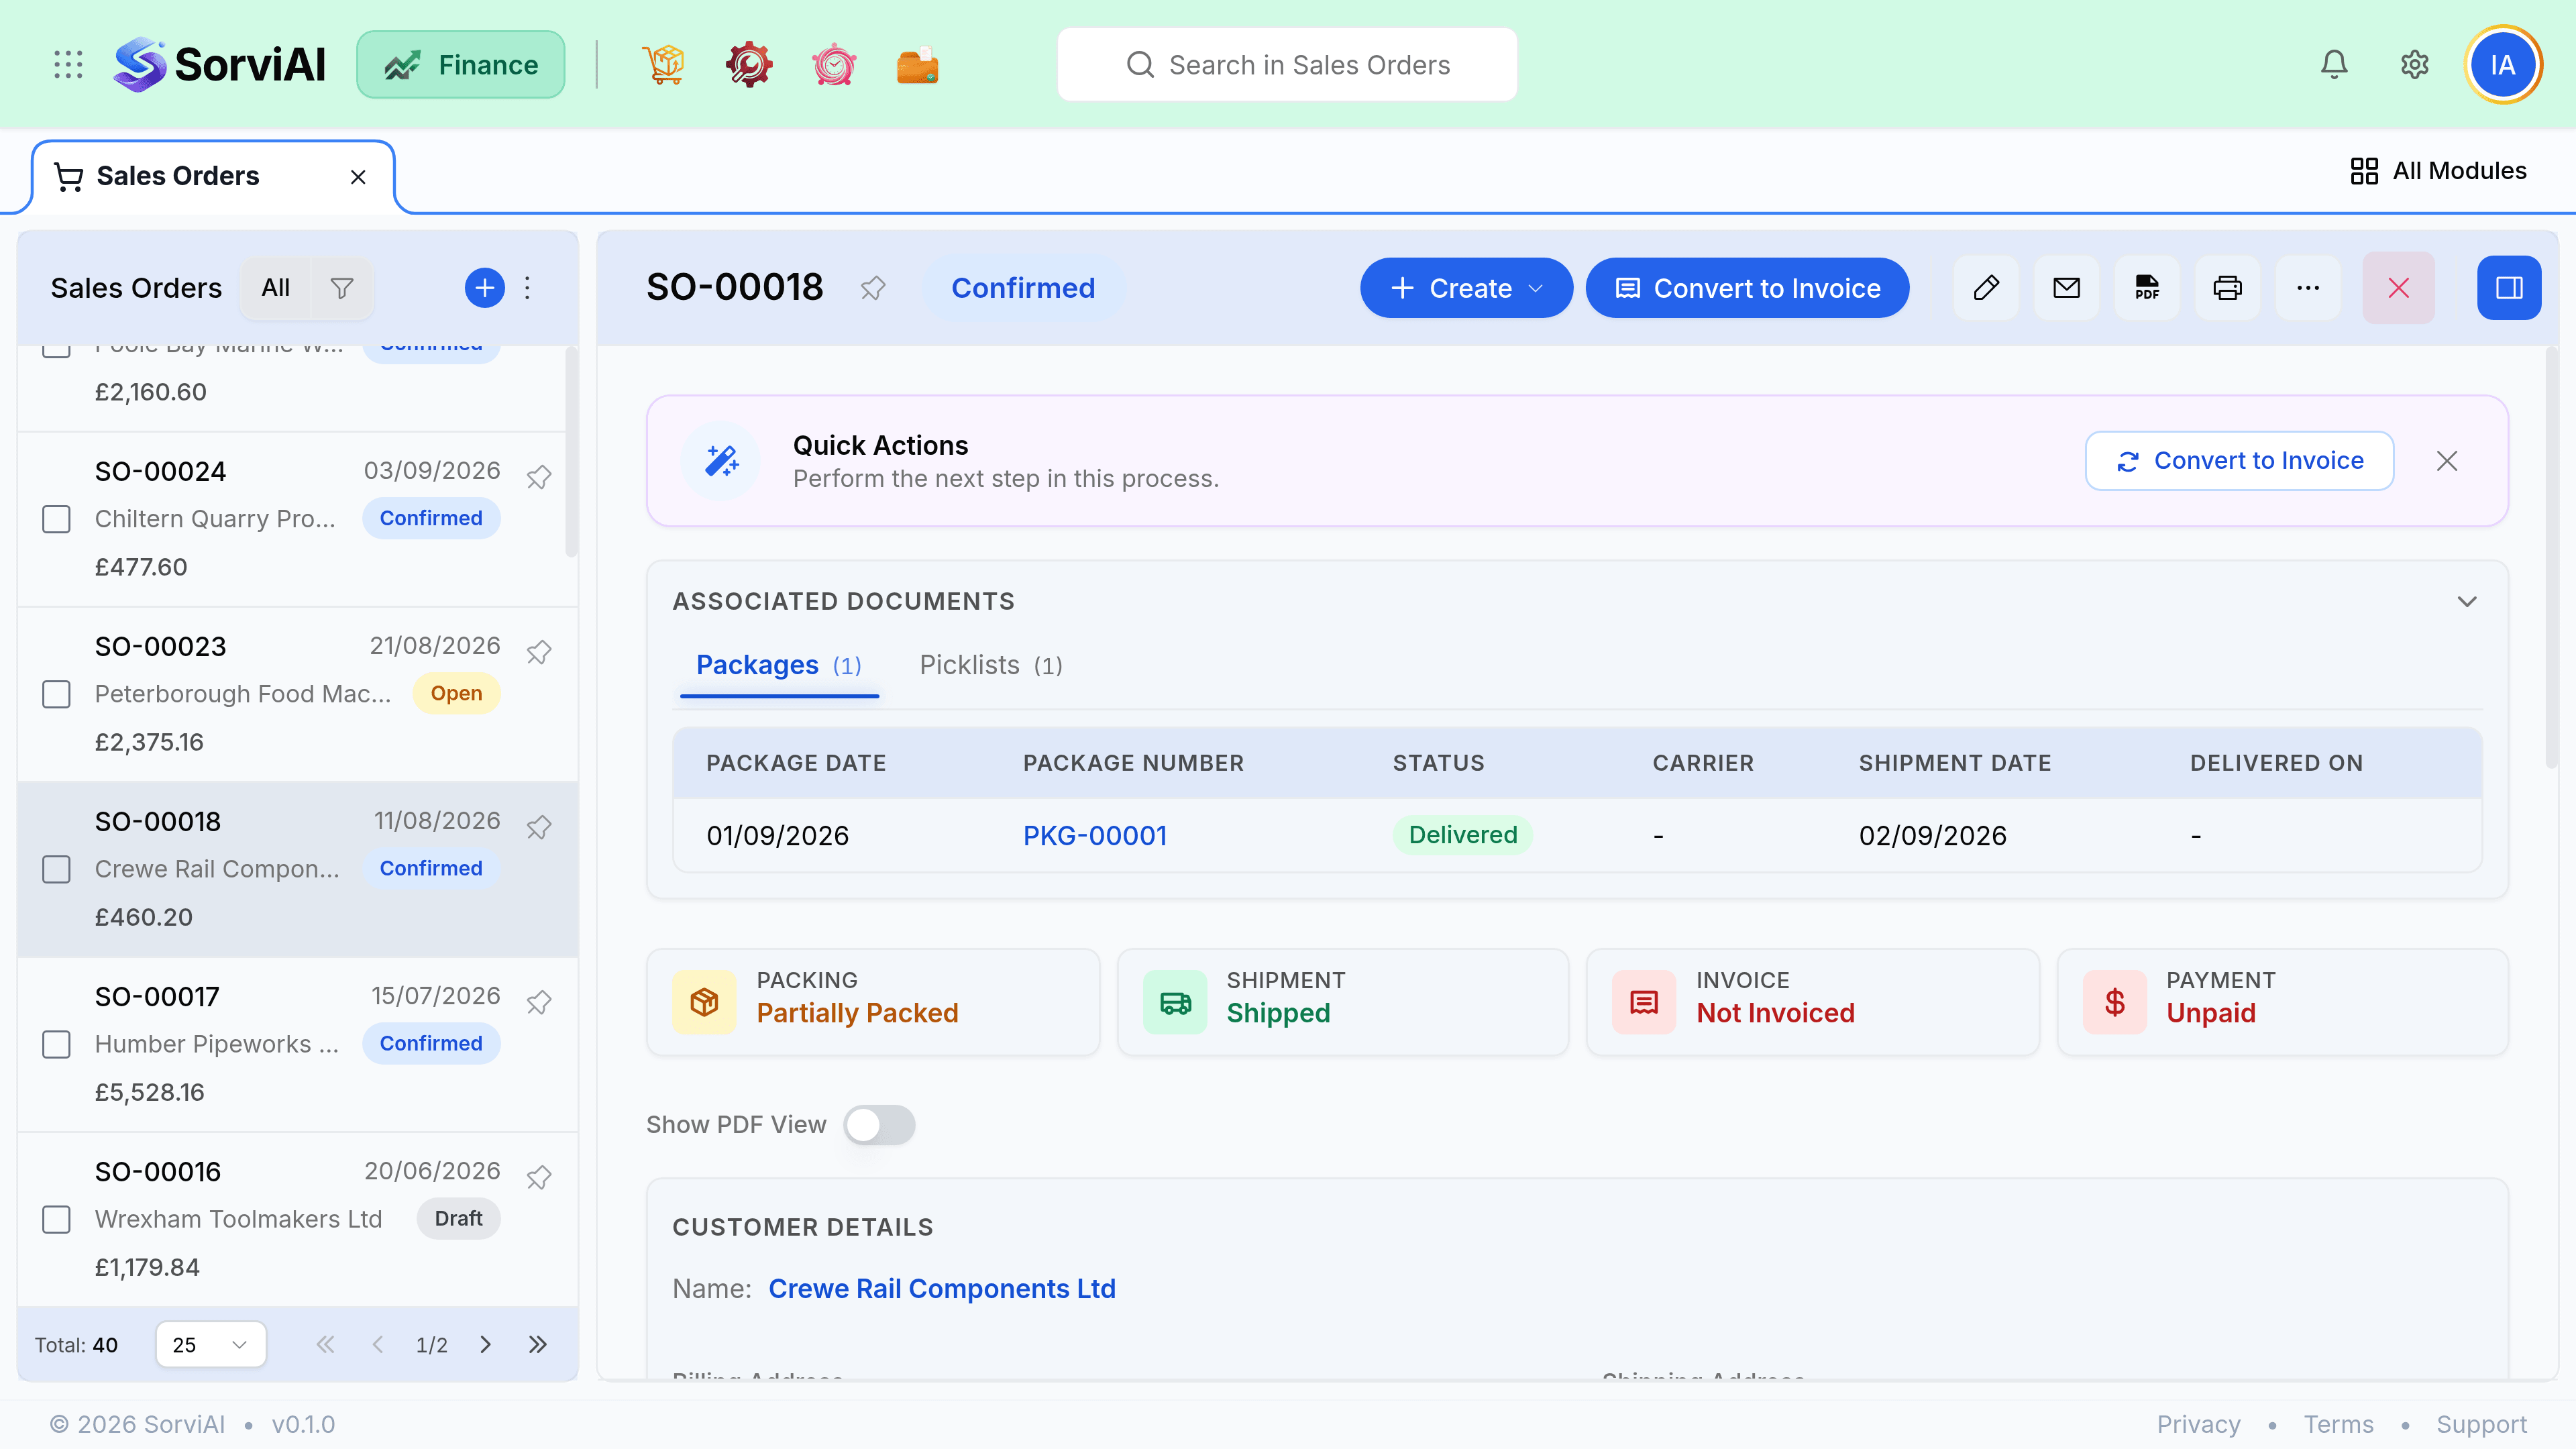The height and width of the screenshot is (1449, 2576).
Task: Select checkbox for SO-00023
Action: coord(56,694)
